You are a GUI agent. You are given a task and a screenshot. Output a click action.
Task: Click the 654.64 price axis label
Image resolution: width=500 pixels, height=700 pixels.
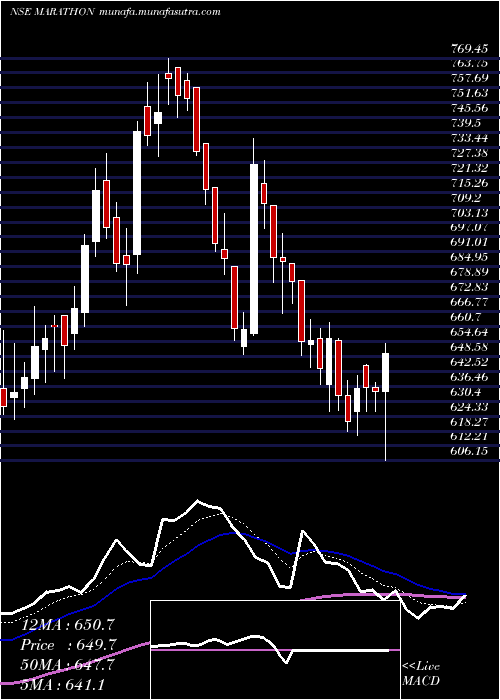click(469, 332)
